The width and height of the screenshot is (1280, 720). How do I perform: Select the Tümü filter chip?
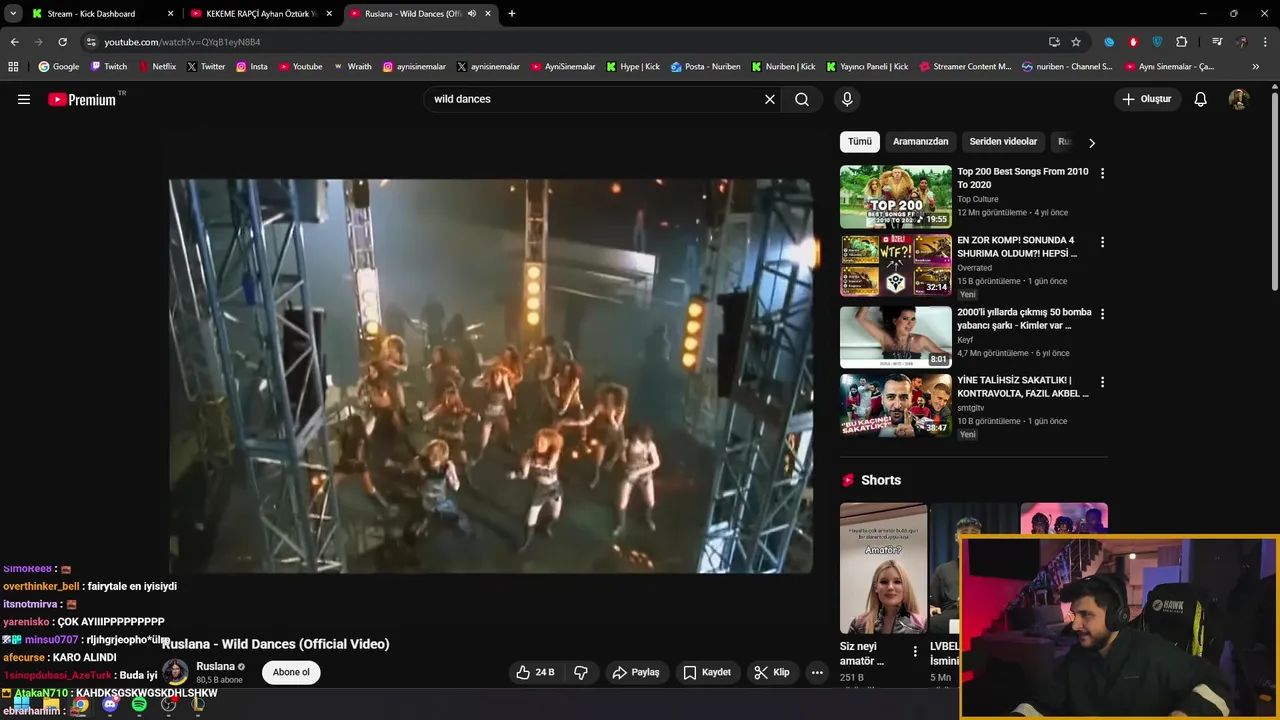tap(860, 142)
